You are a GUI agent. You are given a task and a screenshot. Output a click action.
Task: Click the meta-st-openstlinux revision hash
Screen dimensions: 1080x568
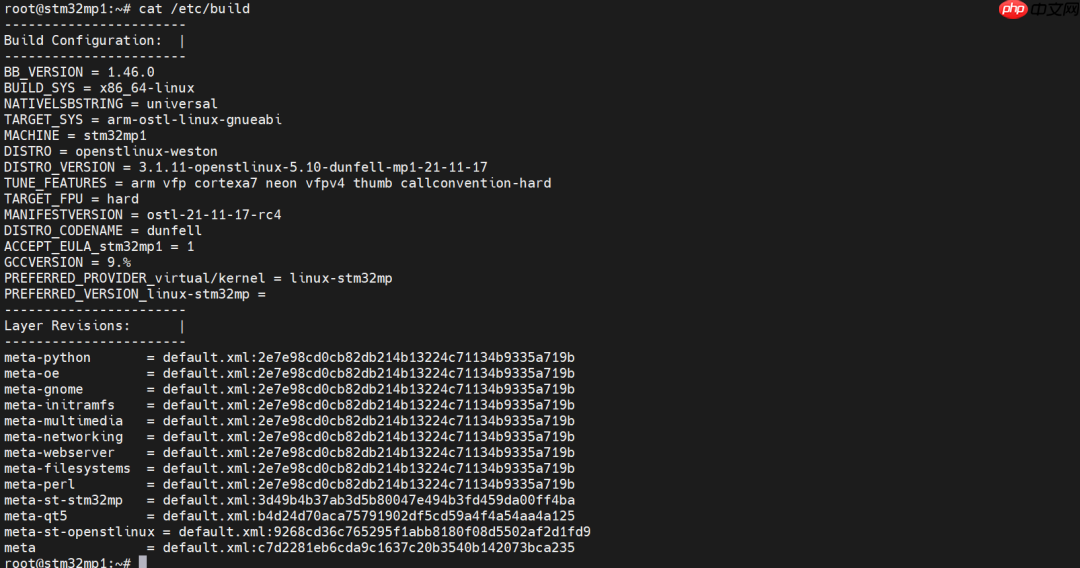click(433, 532)
